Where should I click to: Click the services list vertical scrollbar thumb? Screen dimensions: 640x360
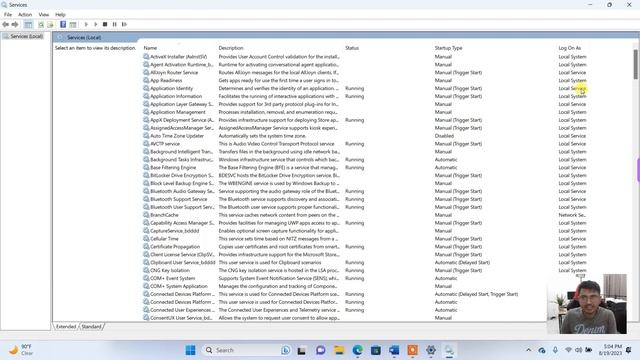(636, 64)
